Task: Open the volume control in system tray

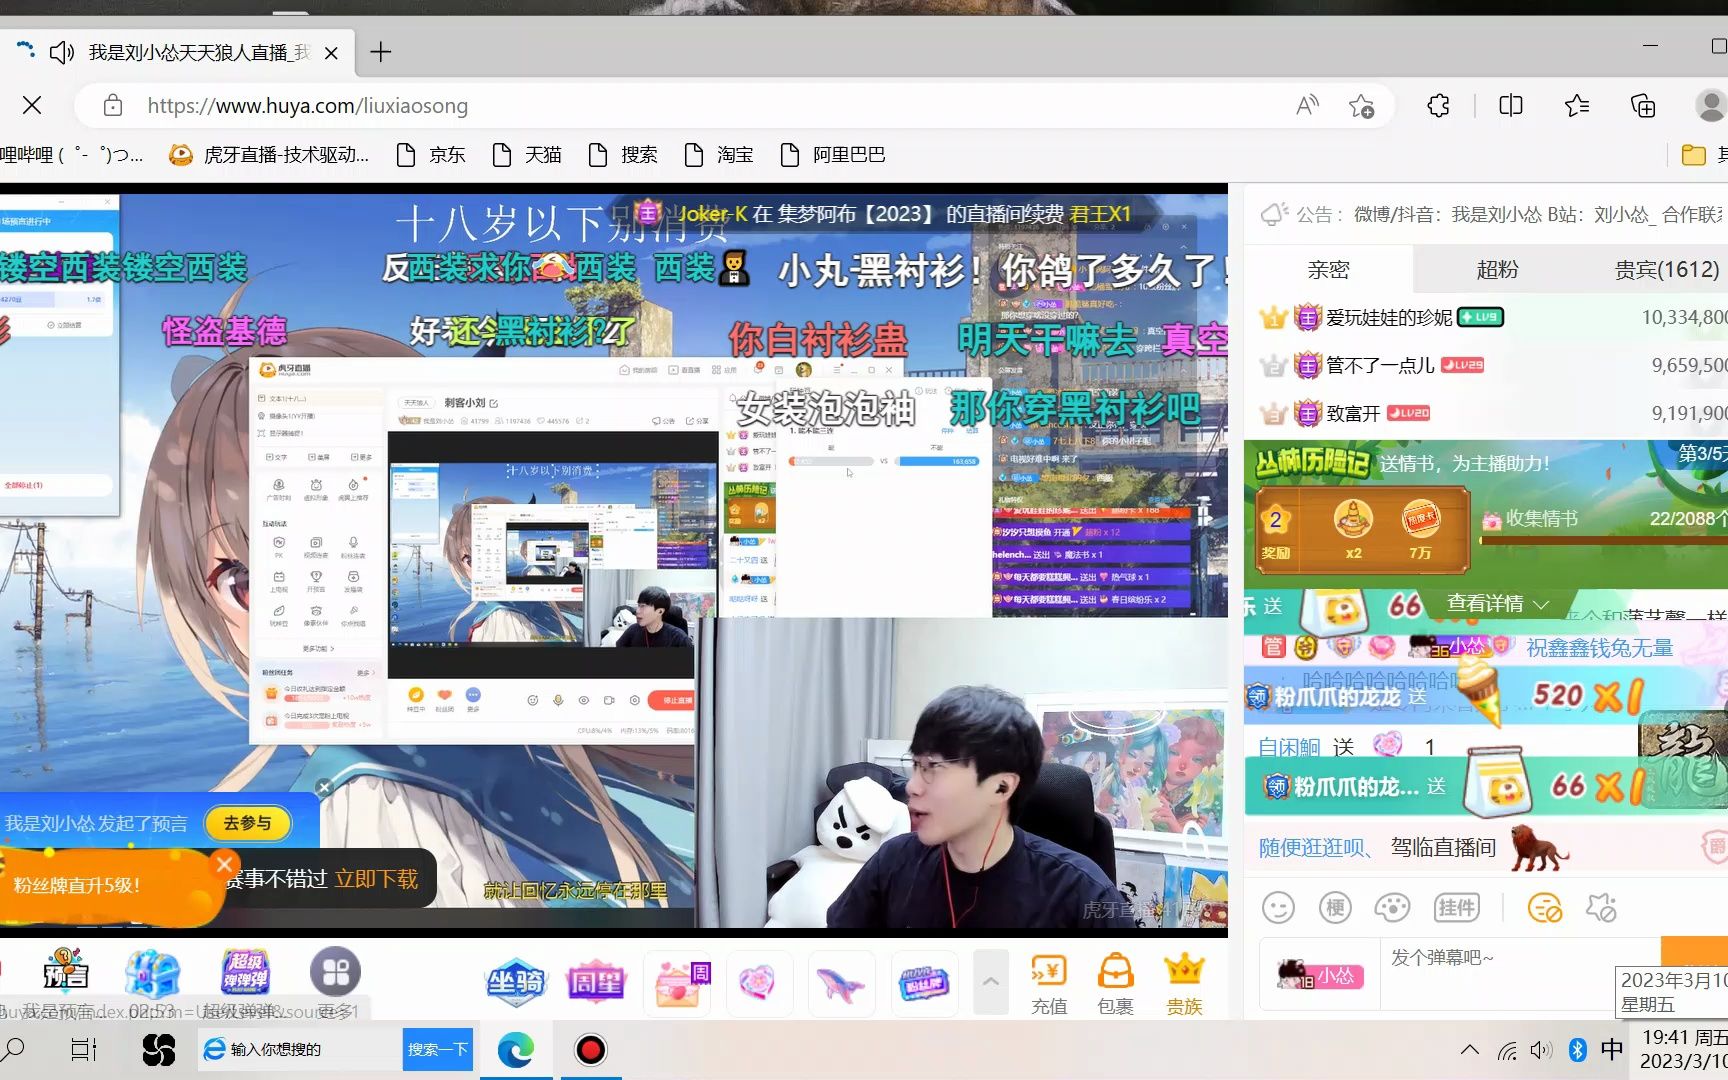Action: point(1540,1050)
